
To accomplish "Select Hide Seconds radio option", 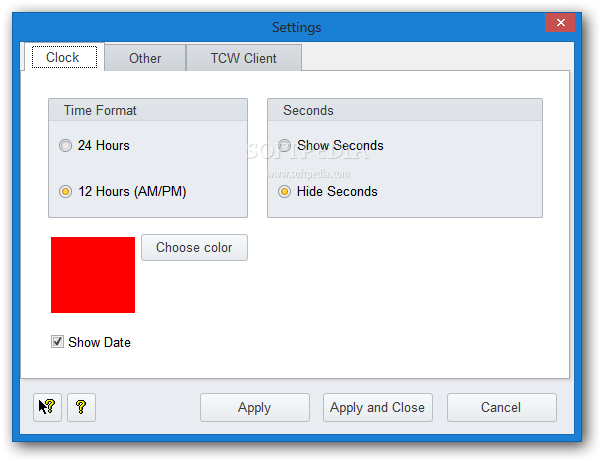I will tap(284, 191).
